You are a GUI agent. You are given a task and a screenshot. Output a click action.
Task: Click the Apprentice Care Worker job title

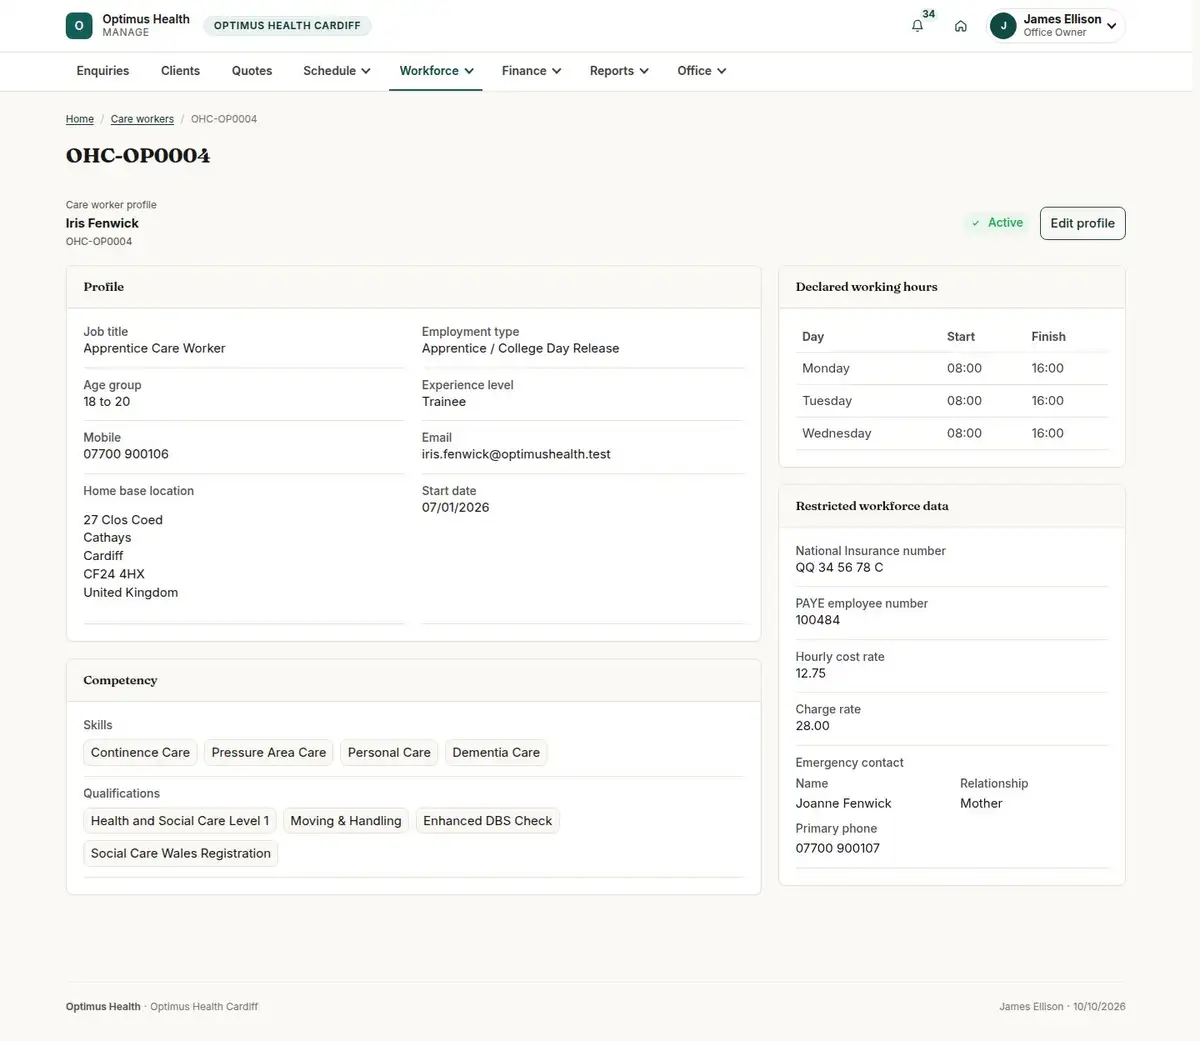coord(154,348)
